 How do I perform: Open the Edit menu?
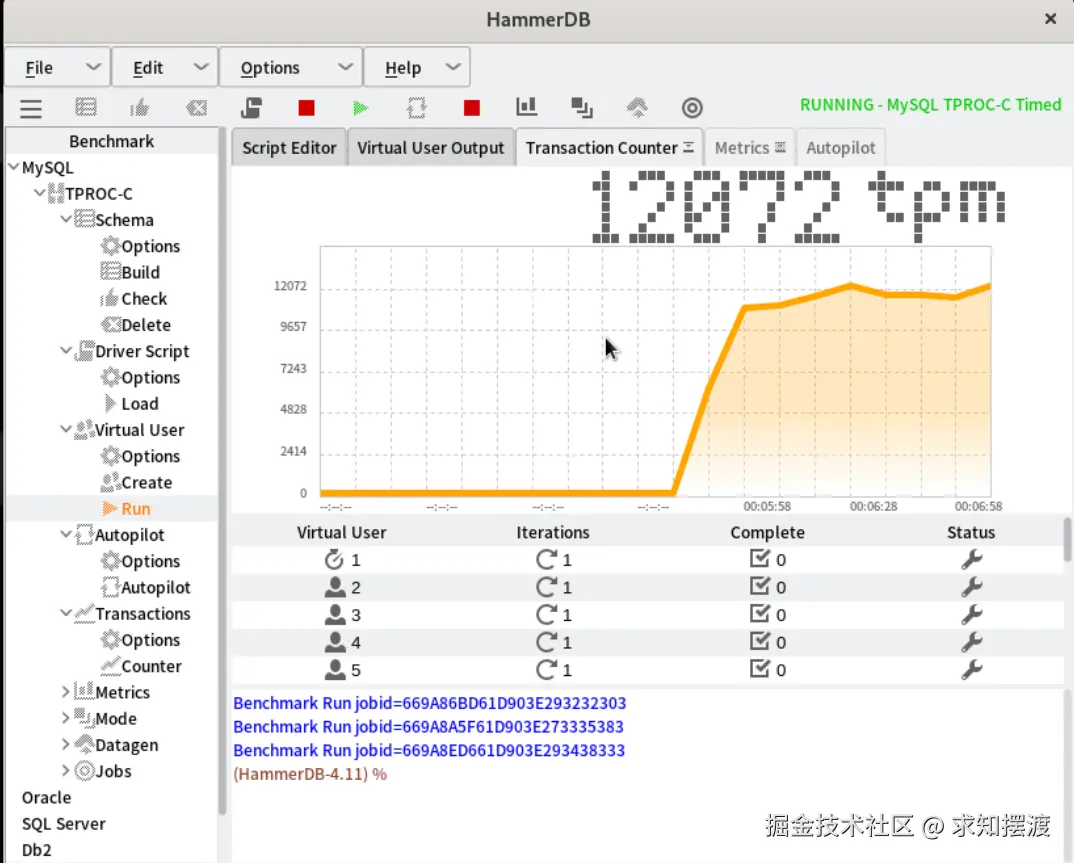coord(165,67)
